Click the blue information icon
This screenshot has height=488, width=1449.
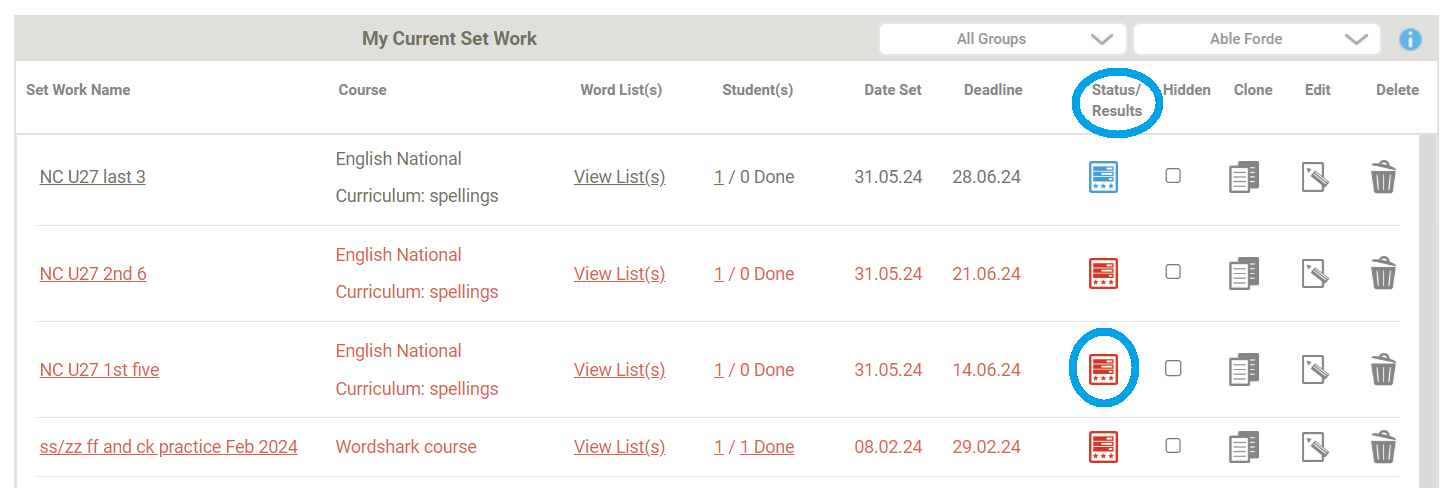click(1410, 39)
